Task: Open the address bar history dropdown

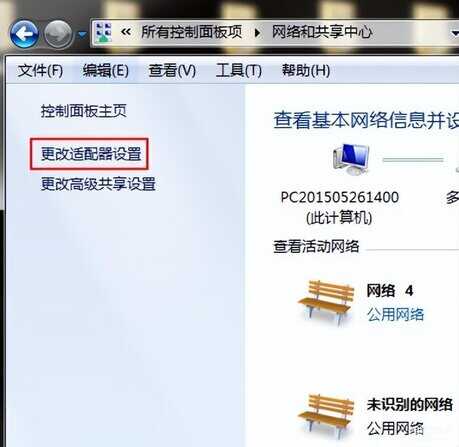Action: coord(455,33)
